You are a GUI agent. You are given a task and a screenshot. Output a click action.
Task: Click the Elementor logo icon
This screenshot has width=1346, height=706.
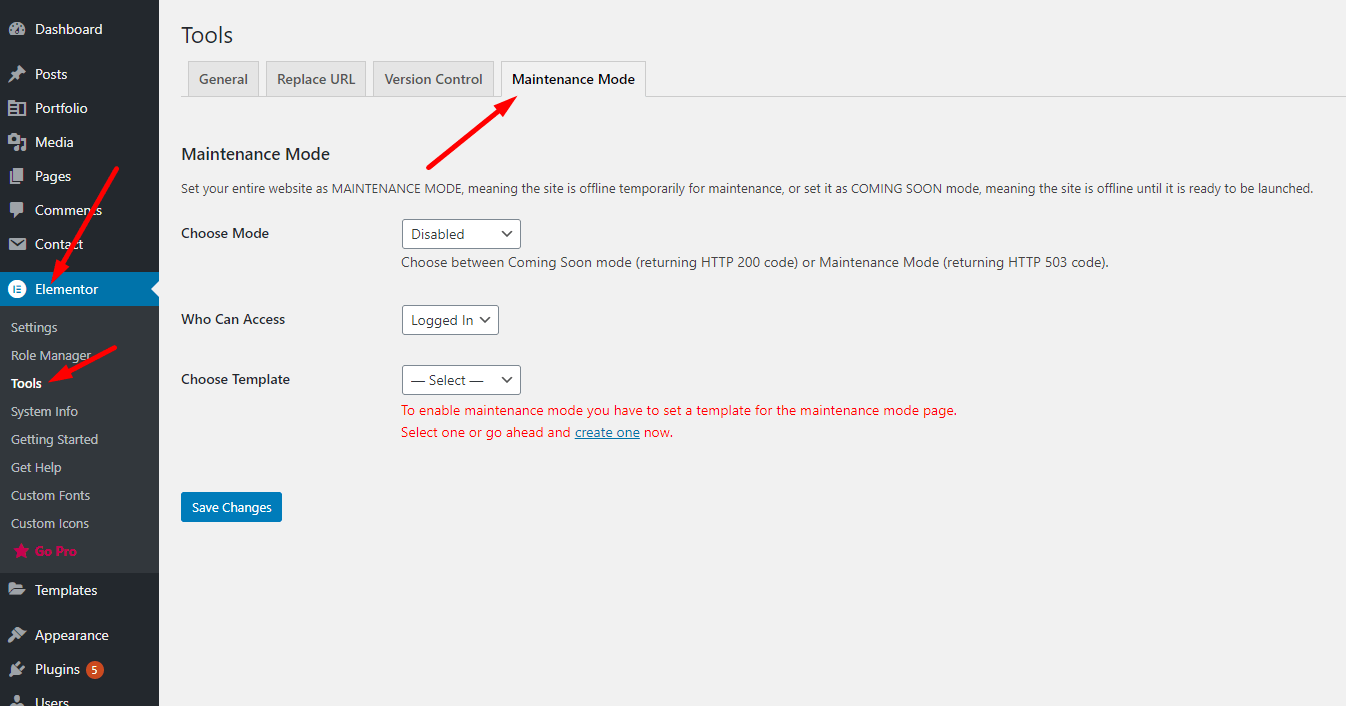point(17,290)
